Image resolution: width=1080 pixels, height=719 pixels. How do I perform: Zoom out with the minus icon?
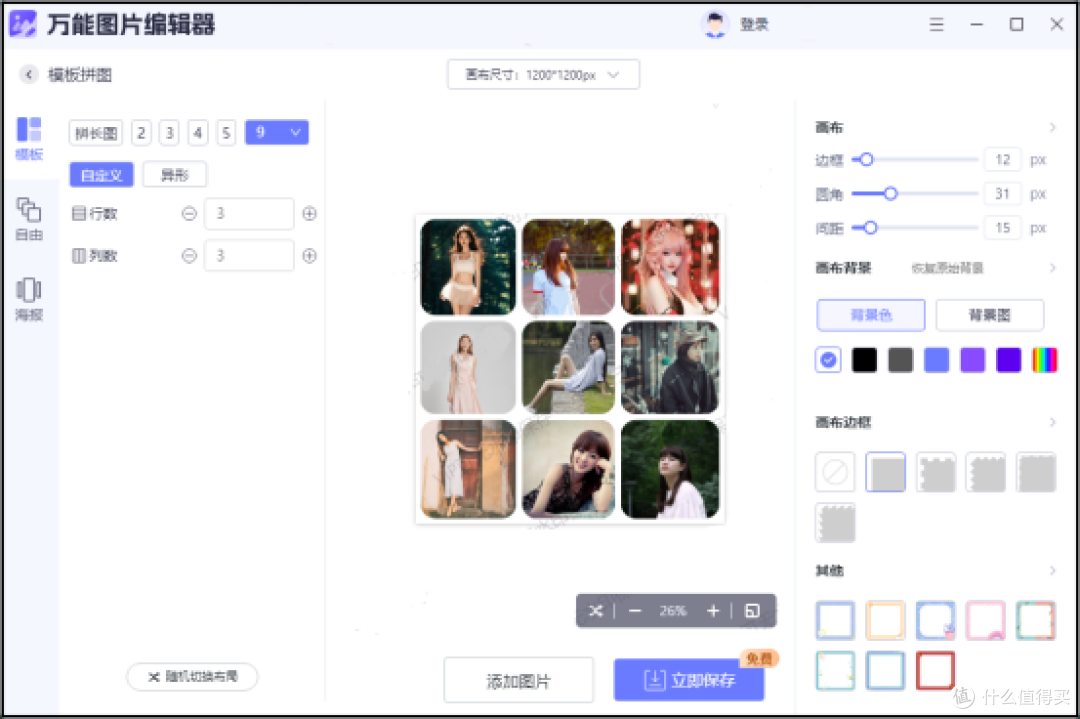point(635,610)
